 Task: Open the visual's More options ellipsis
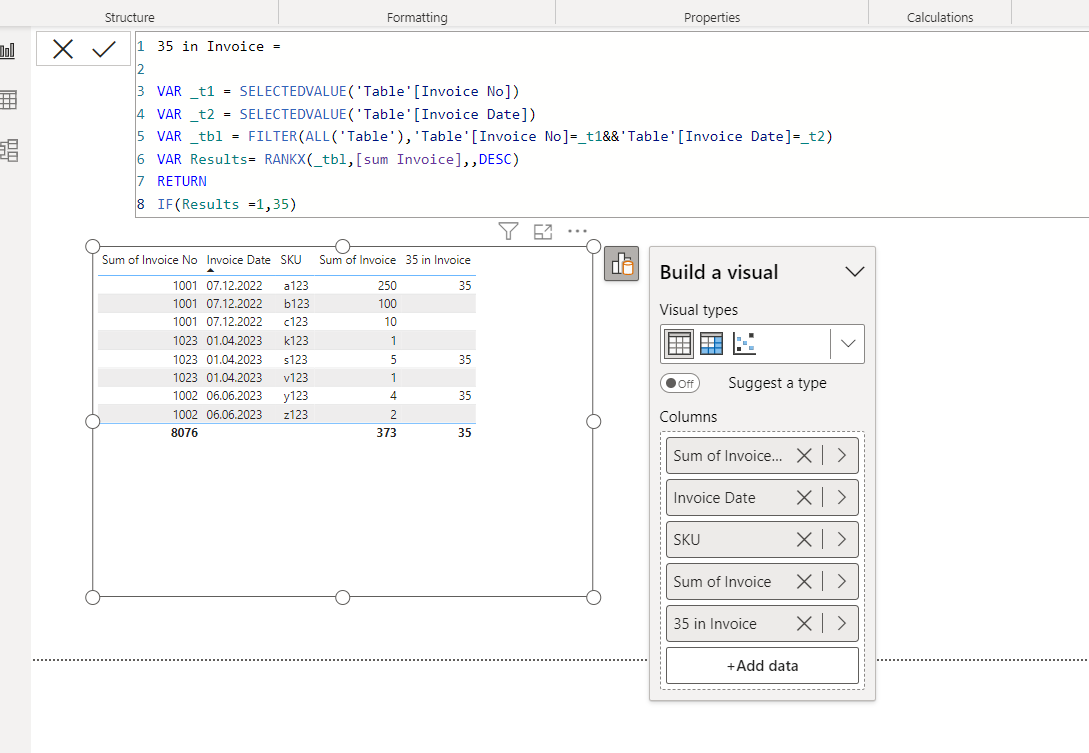pos(577,231)
